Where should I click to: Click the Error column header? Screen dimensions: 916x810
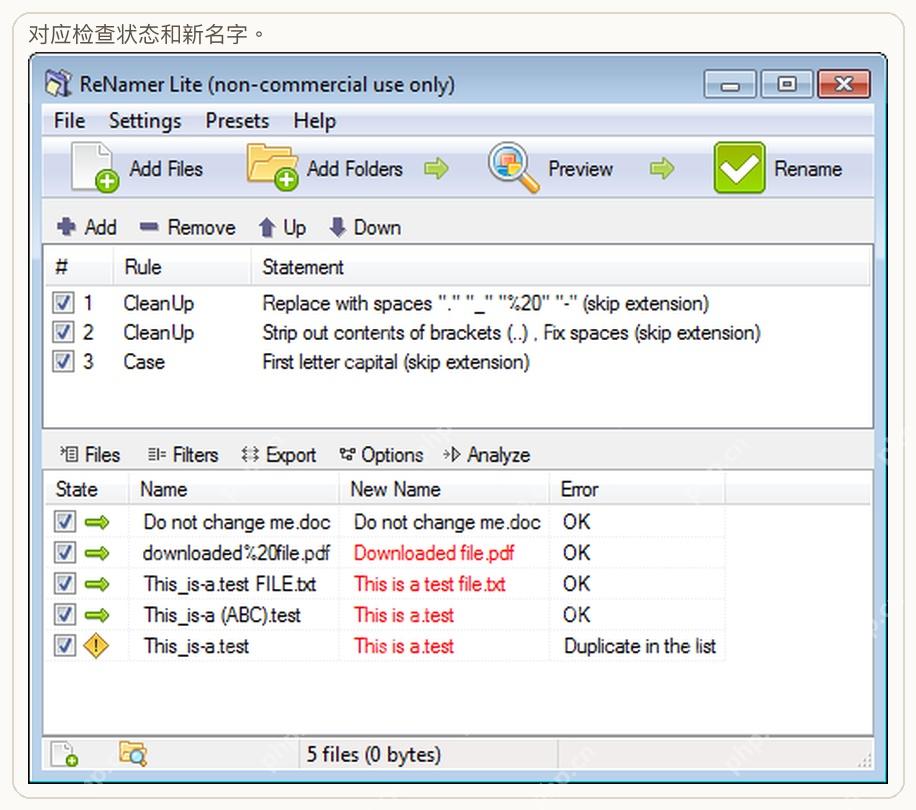[x=637, y=489]
